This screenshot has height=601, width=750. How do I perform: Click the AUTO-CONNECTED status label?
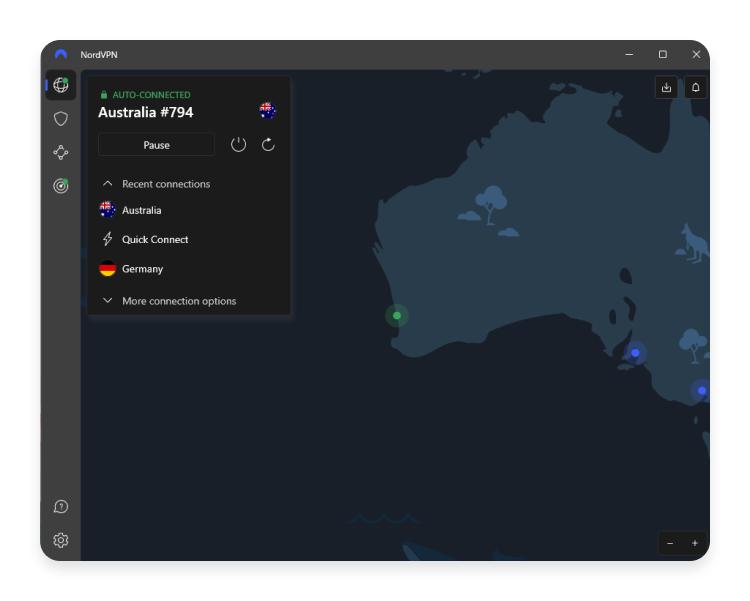click(151, 95)
